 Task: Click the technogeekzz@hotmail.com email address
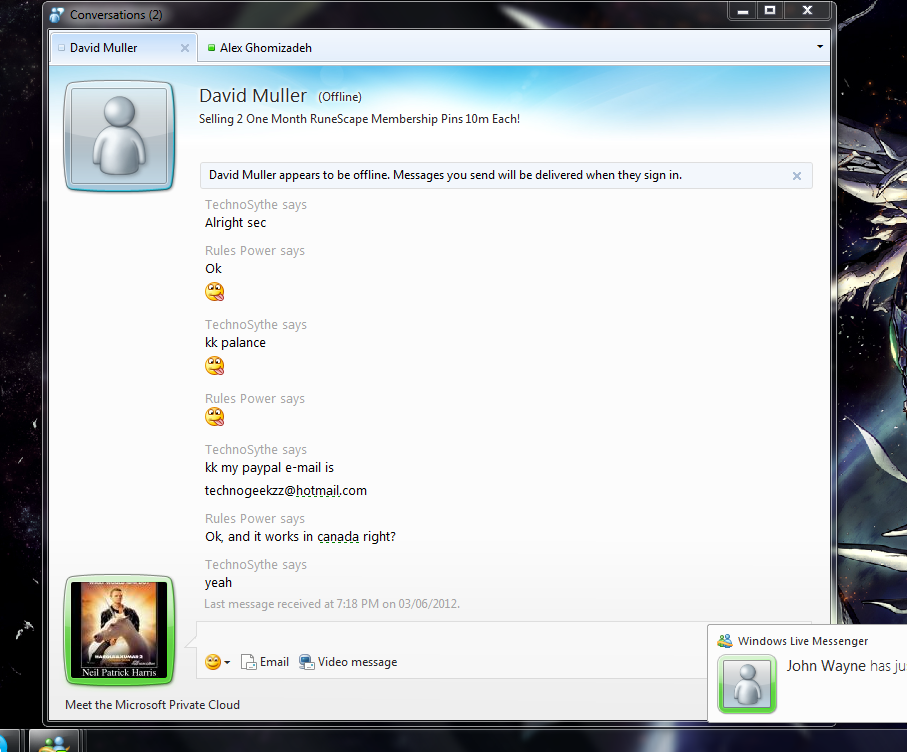pyautogui.click(x=286, y=491)
